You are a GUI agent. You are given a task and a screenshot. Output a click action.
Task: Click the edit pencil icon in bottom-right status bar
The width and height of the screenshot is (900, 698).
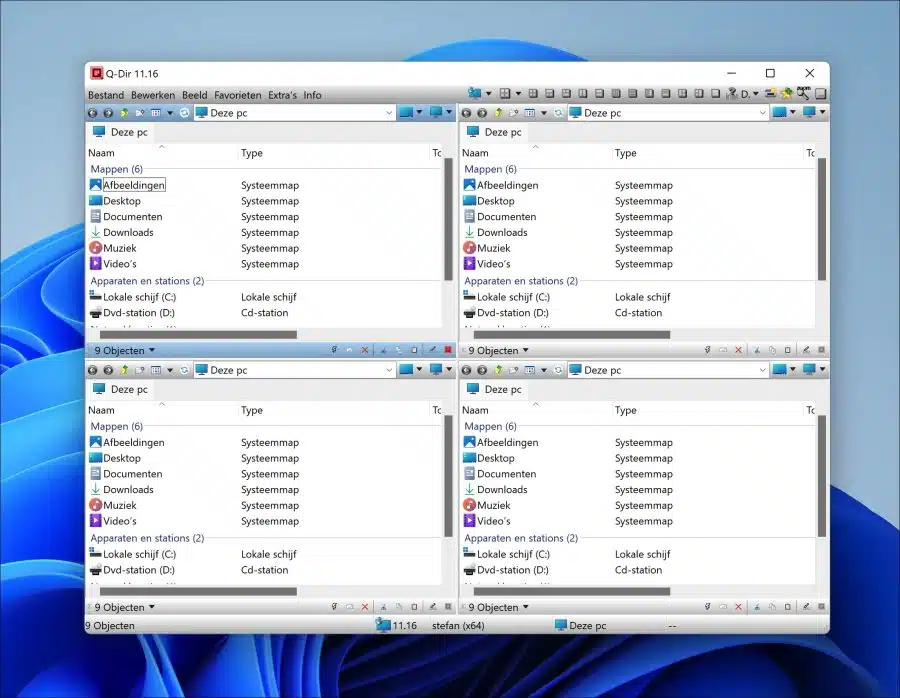pos(806,607)
